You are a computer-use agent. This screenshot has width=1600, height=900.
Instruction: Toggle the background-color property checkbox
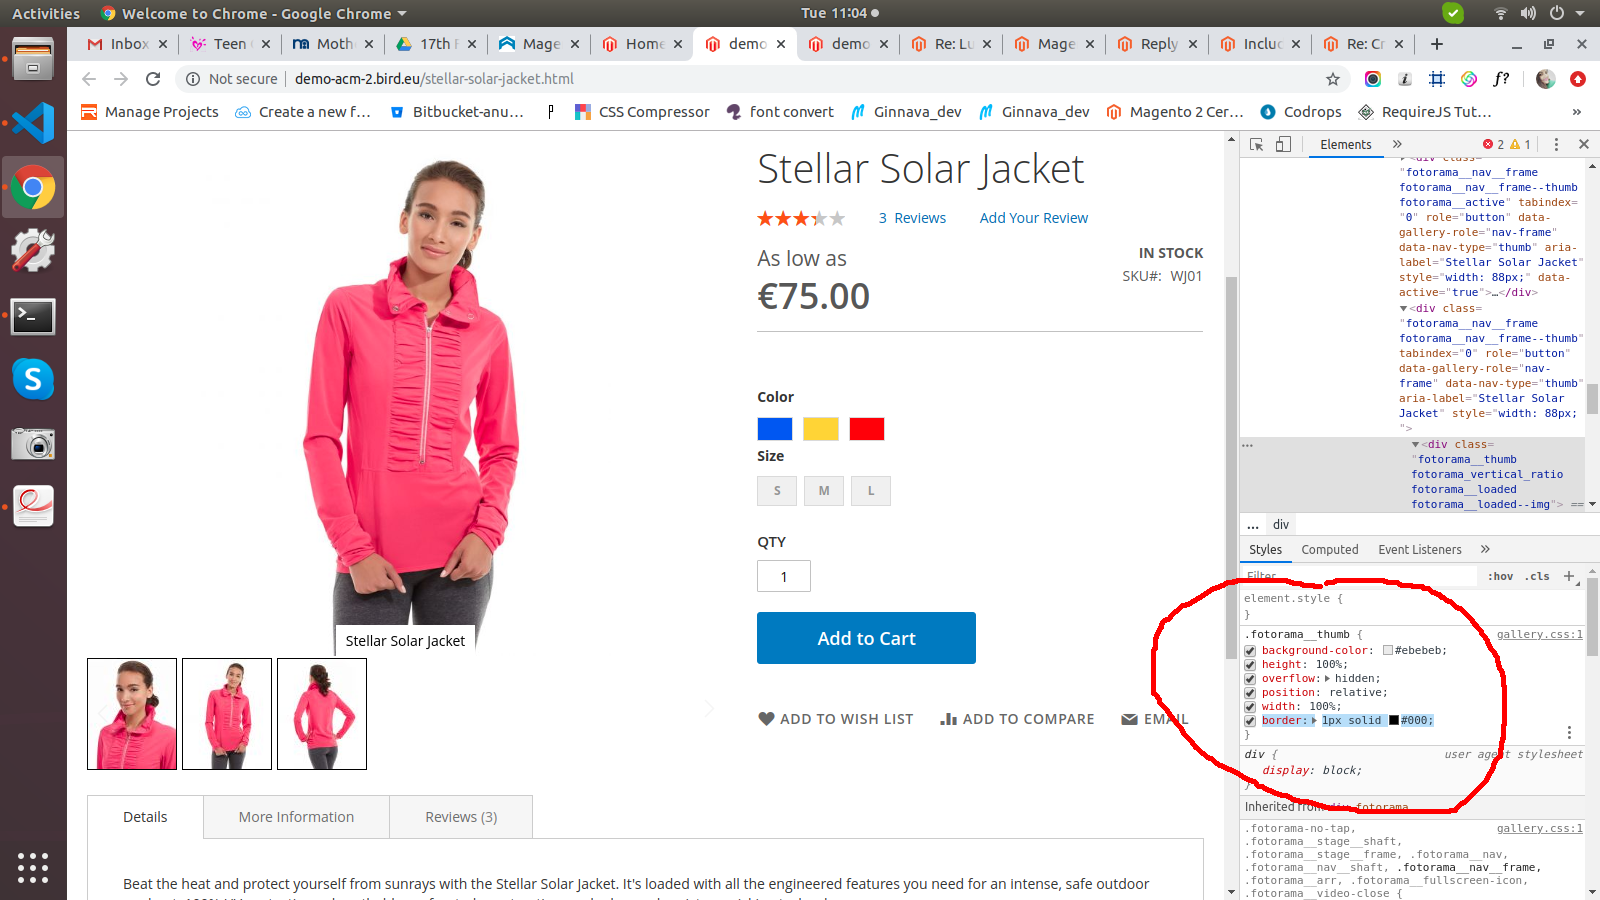tap(1250, 650)
